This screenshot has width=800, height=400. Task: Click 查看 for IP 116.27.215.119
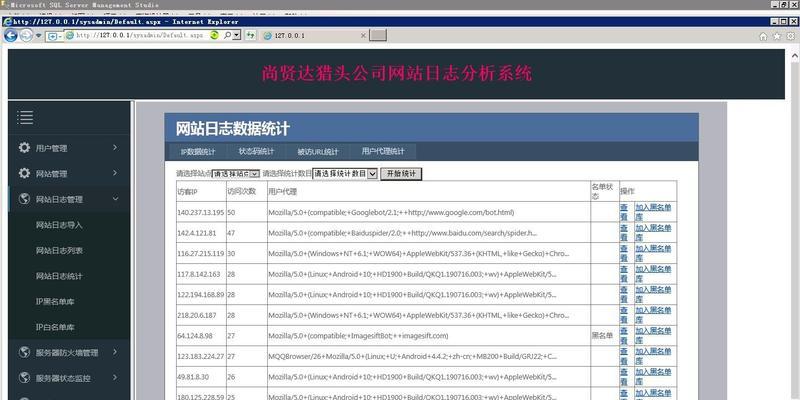pyautogui.click(x=623, y=253)
